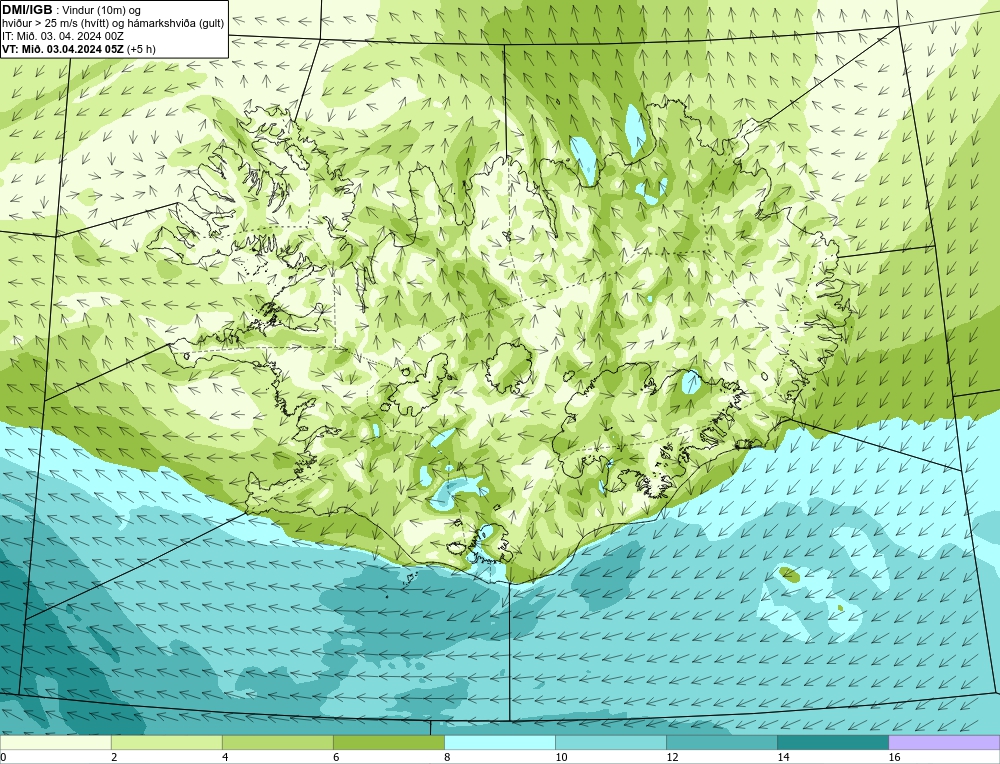Image resolution: width=1000 pixels, height=764 pixels.
Task: Click the 'DMI/IGB' title text
Action: 27,10
